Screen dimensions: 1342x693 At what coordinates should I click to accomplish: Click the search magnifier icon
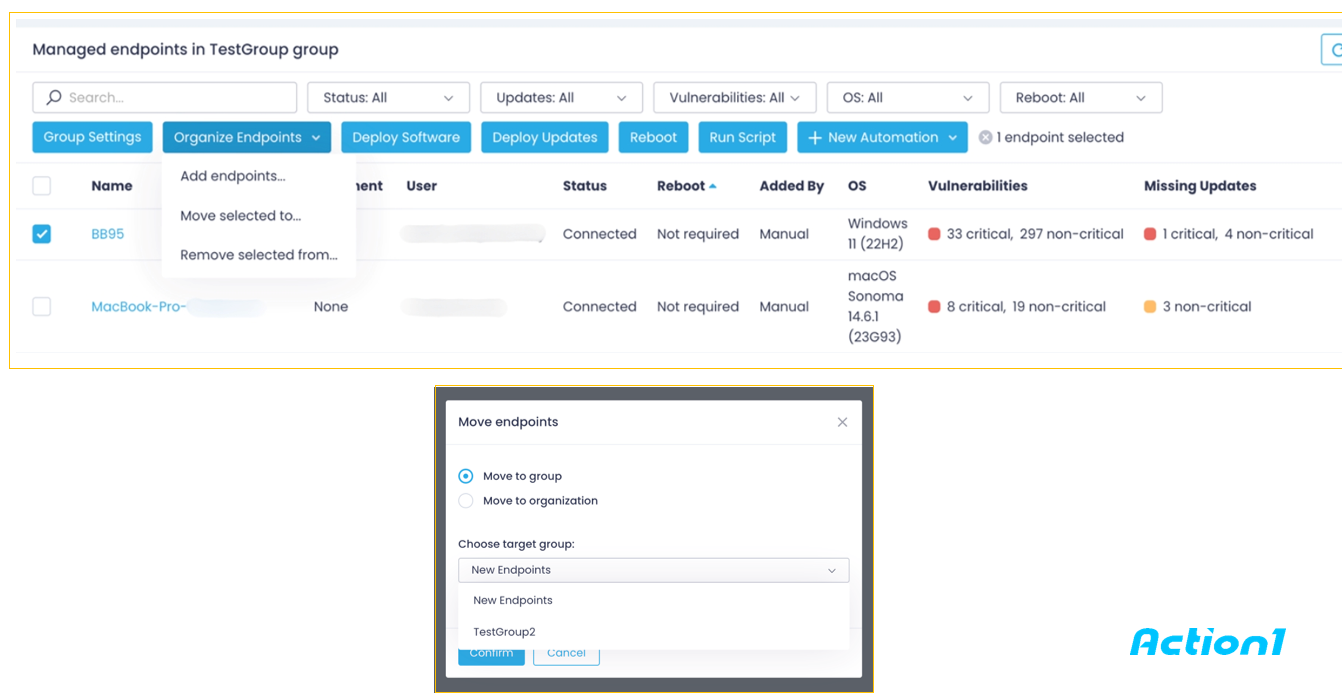(54, 98)
